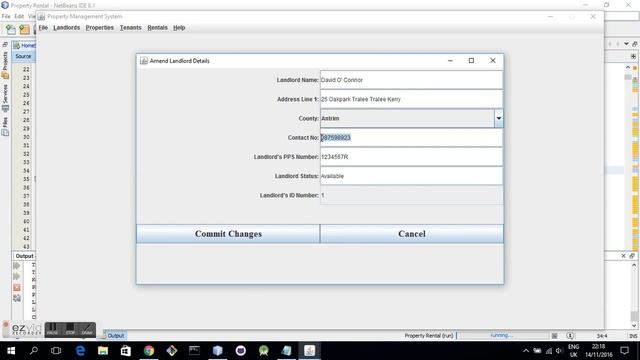Open the County dropdown arrow
640x360 pixels.
[x=499, y=118]
